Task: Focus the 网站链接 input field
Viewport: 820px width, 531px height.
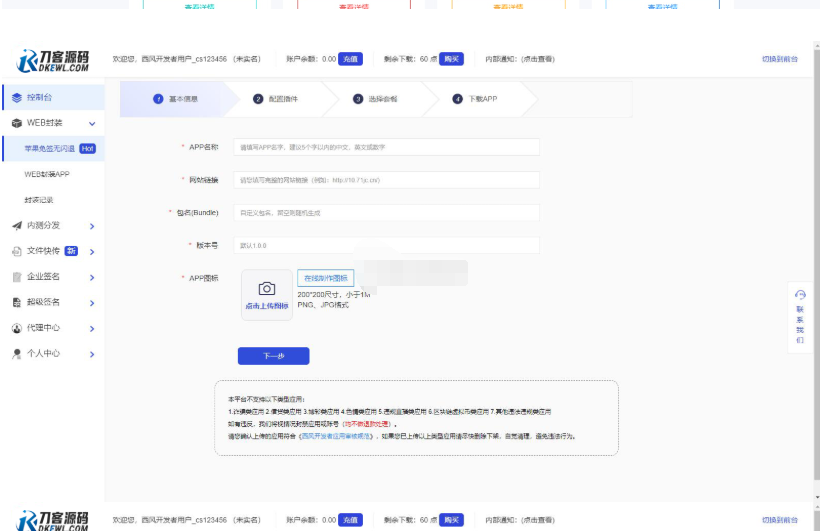Action: (386, 180)
